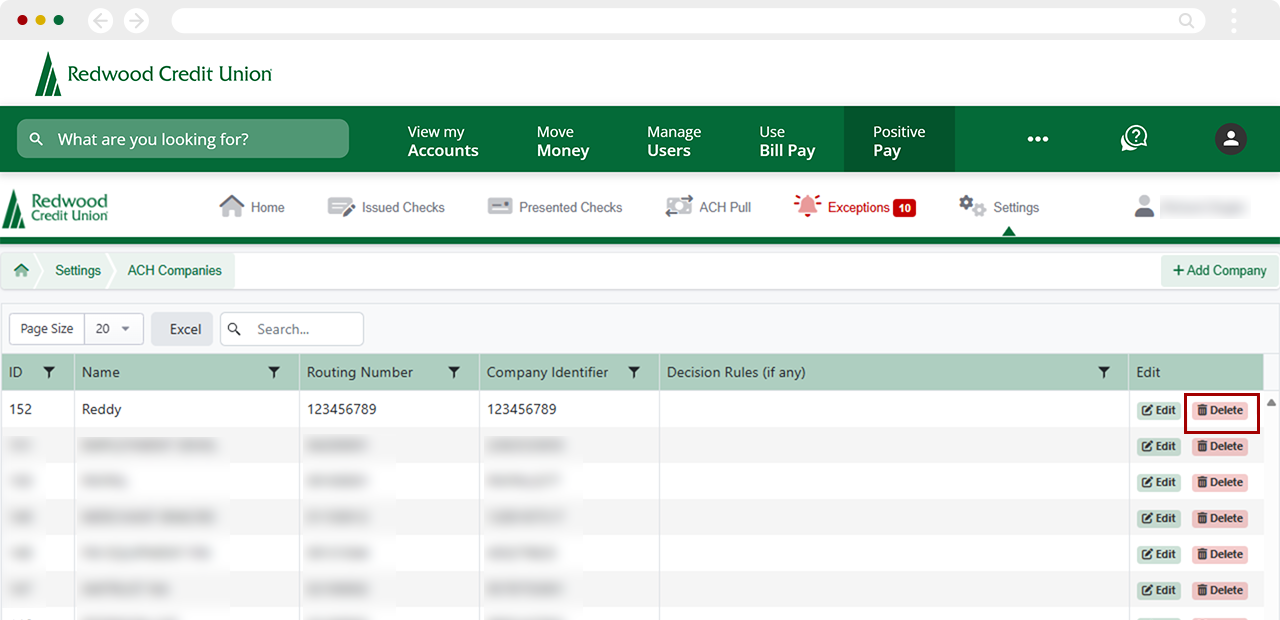The image size is (1280, 620).
Task: Select the Positive Pay menu tab
Action: pyautogui.click(x=899, y=141)
